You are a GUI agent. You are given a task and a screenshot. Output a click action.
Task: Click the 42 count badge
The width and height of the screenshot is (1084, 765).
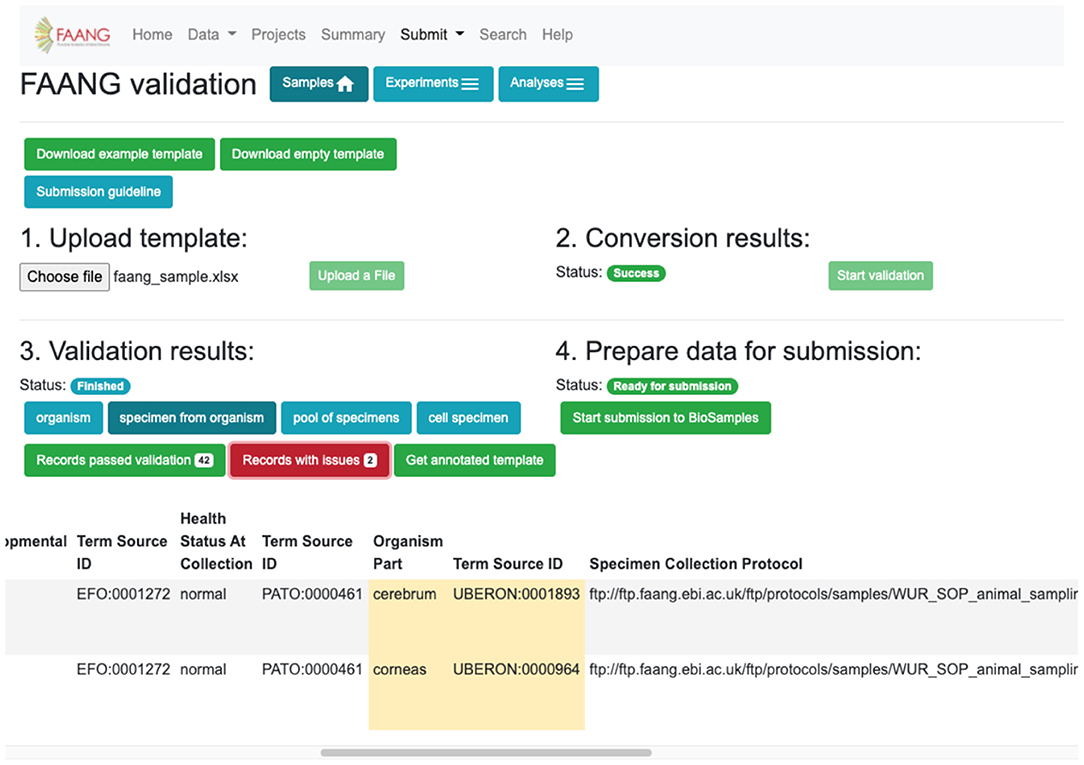point(204,460)
